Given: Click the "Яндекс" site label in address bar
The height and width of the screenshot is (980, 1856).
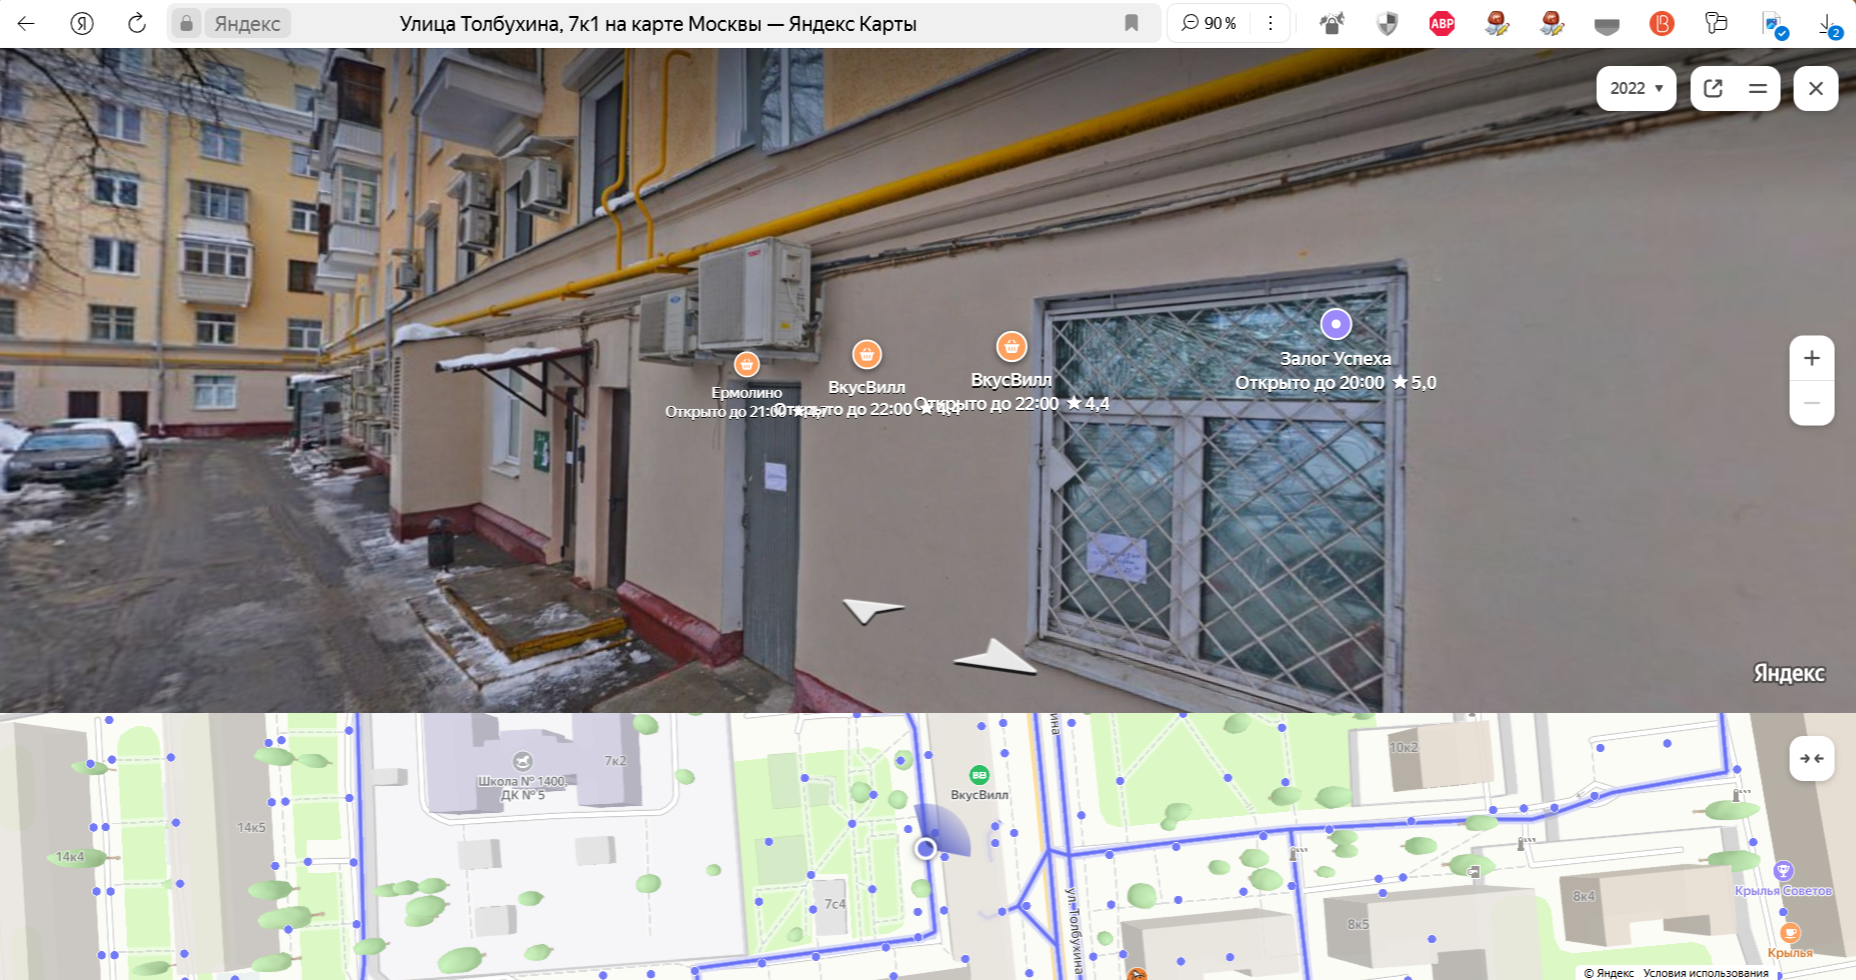Looking at the screenshot, I should (x=247, y=23).
